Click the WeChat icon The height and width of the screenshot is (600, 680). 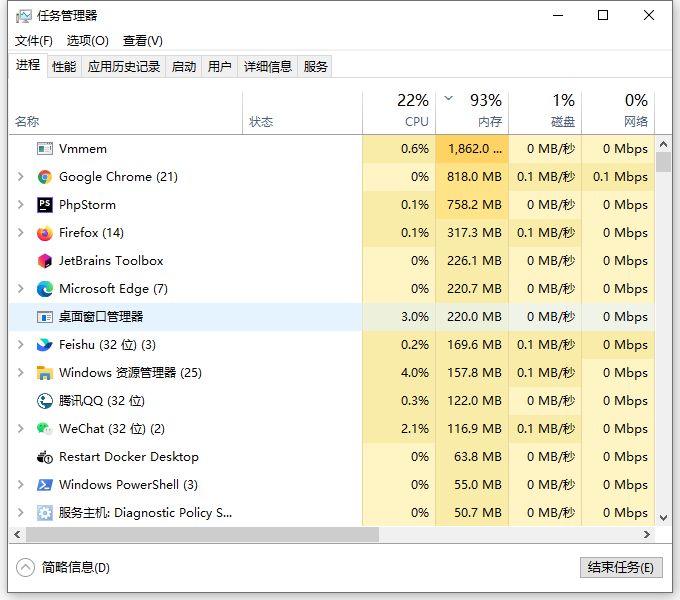[x=45, y=429]
